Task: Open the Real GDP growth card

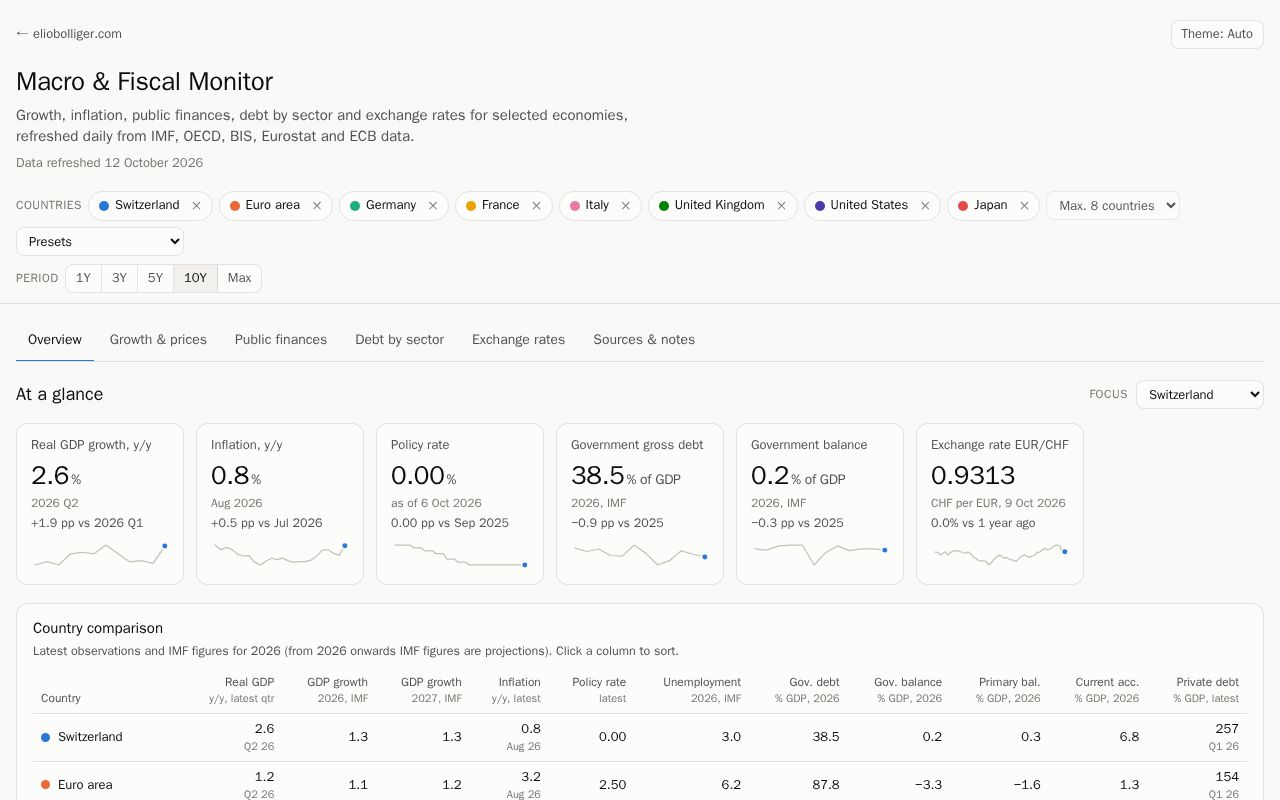Action: click(x=100, y=504)
